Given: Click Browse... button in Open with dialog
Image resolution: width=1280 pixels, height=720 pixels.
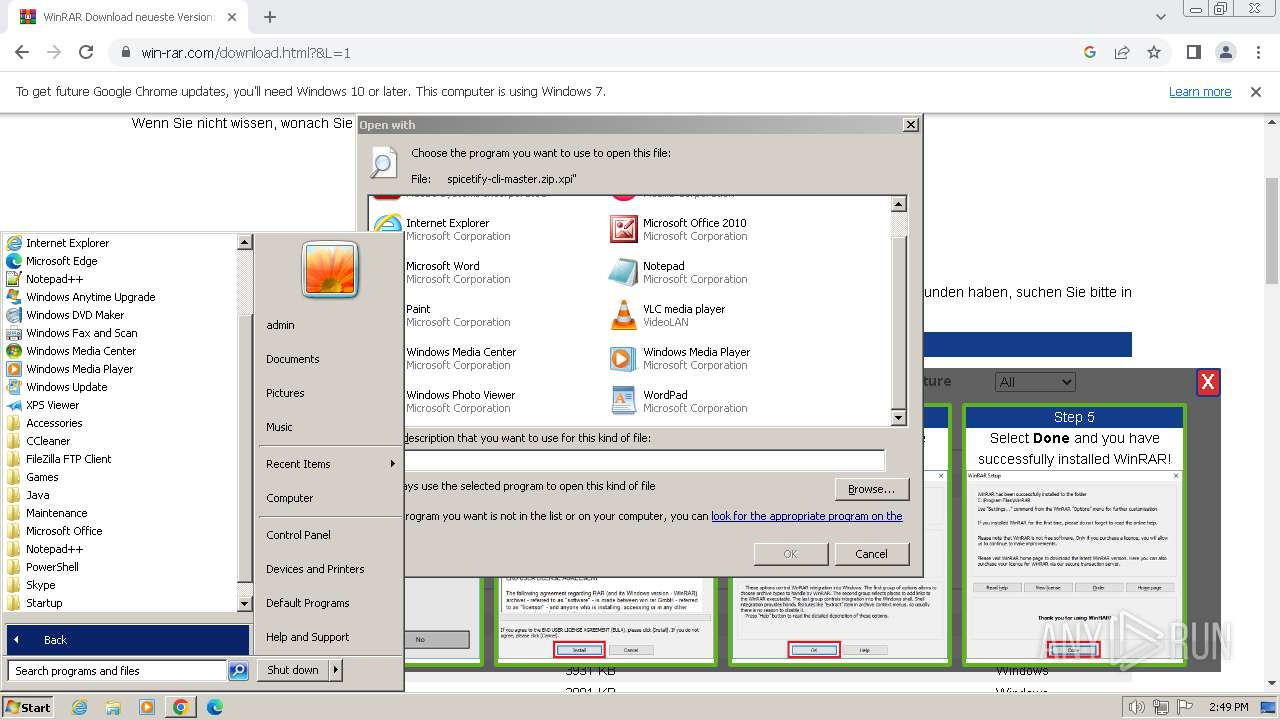Looking at the screenshot, I should coord(871,489).
